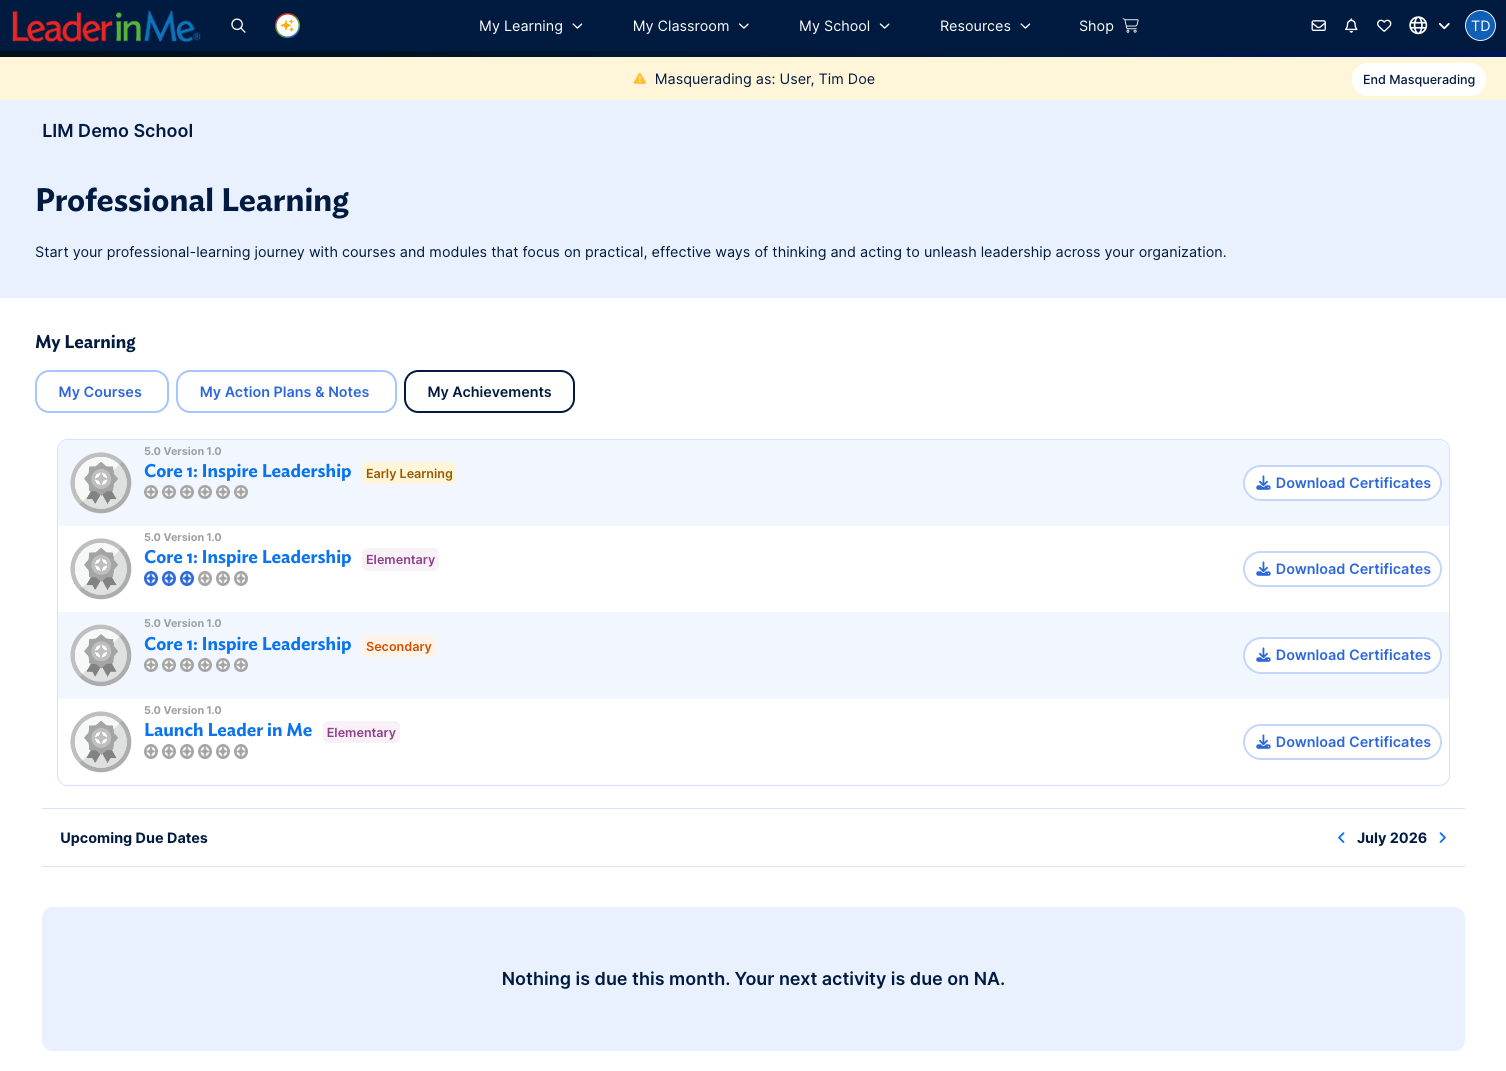The image size is (1506, 1071).
Task: Click the July 2026 month label
Action: click(x=1391, y=838)
